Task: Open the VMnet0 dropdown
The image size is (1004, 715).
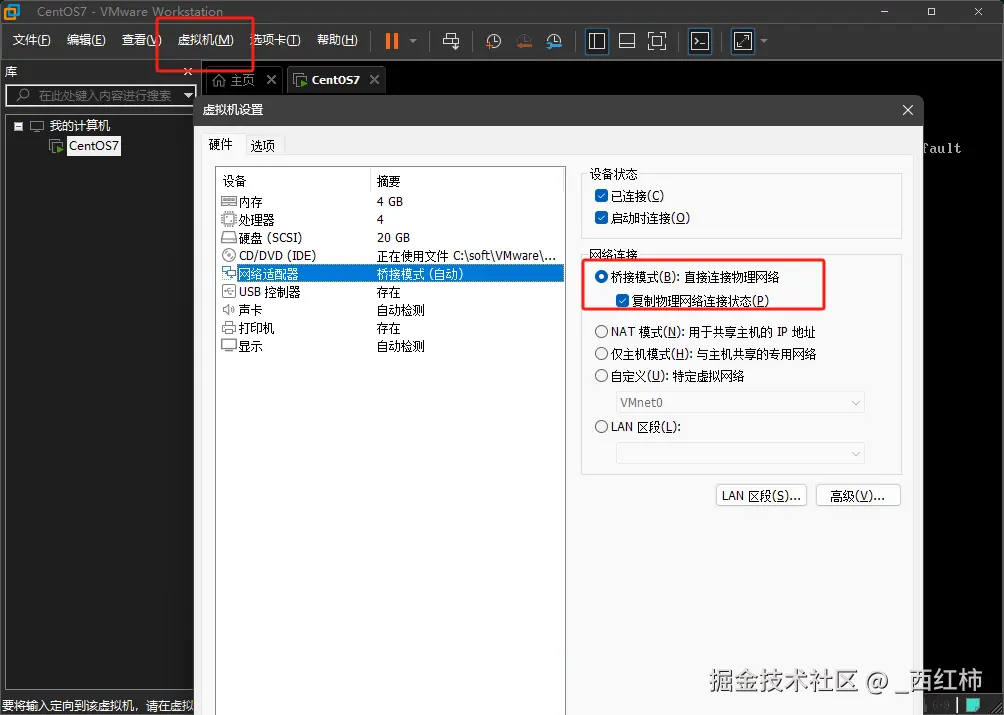Action: [740, 403]
